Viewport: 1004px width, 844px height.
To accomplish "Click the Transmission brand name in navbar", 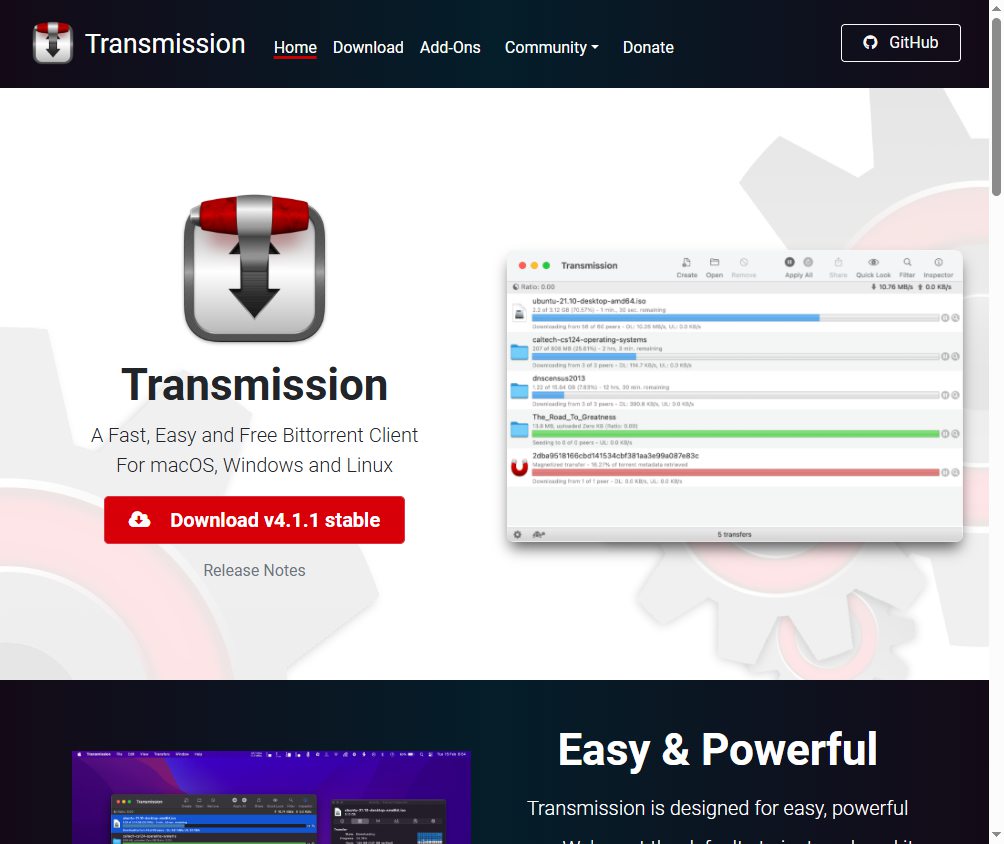I will pos(165,44).
